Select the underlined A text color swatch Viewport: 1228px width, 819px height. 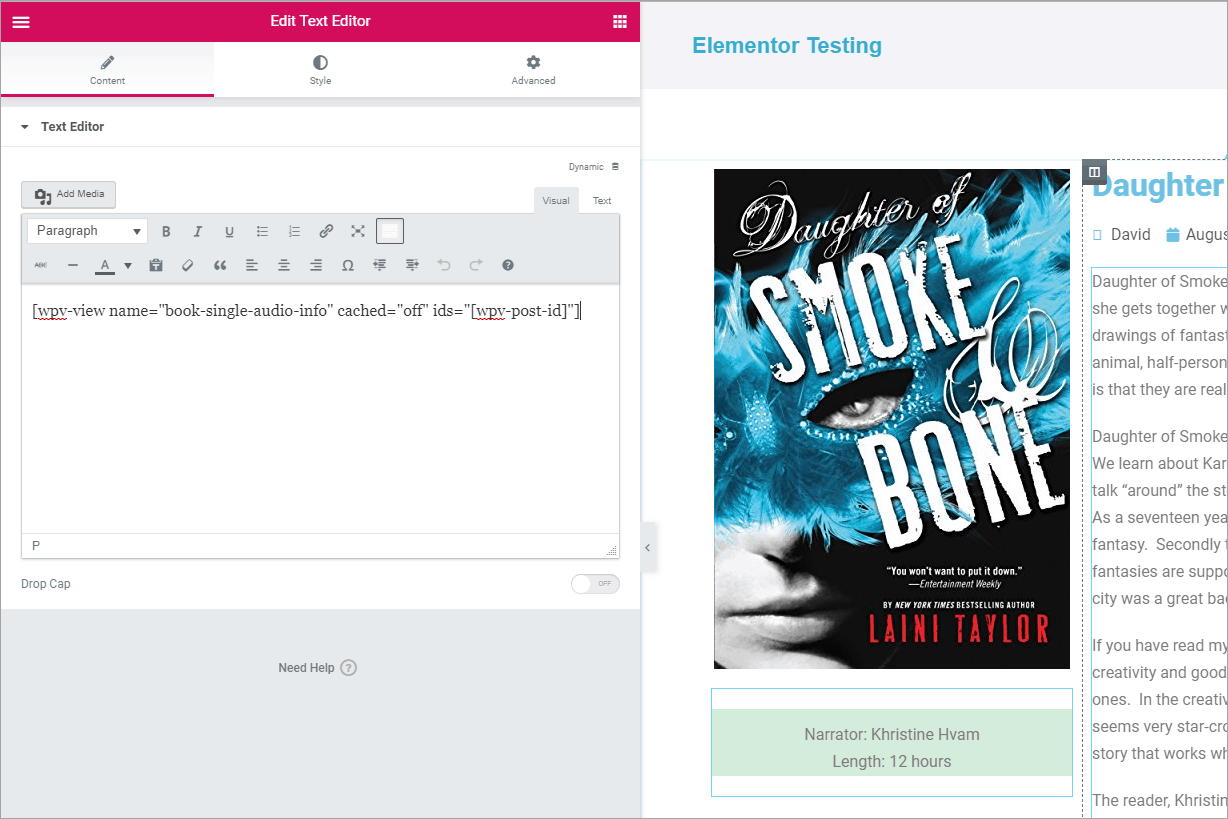[x=104, y=265]
